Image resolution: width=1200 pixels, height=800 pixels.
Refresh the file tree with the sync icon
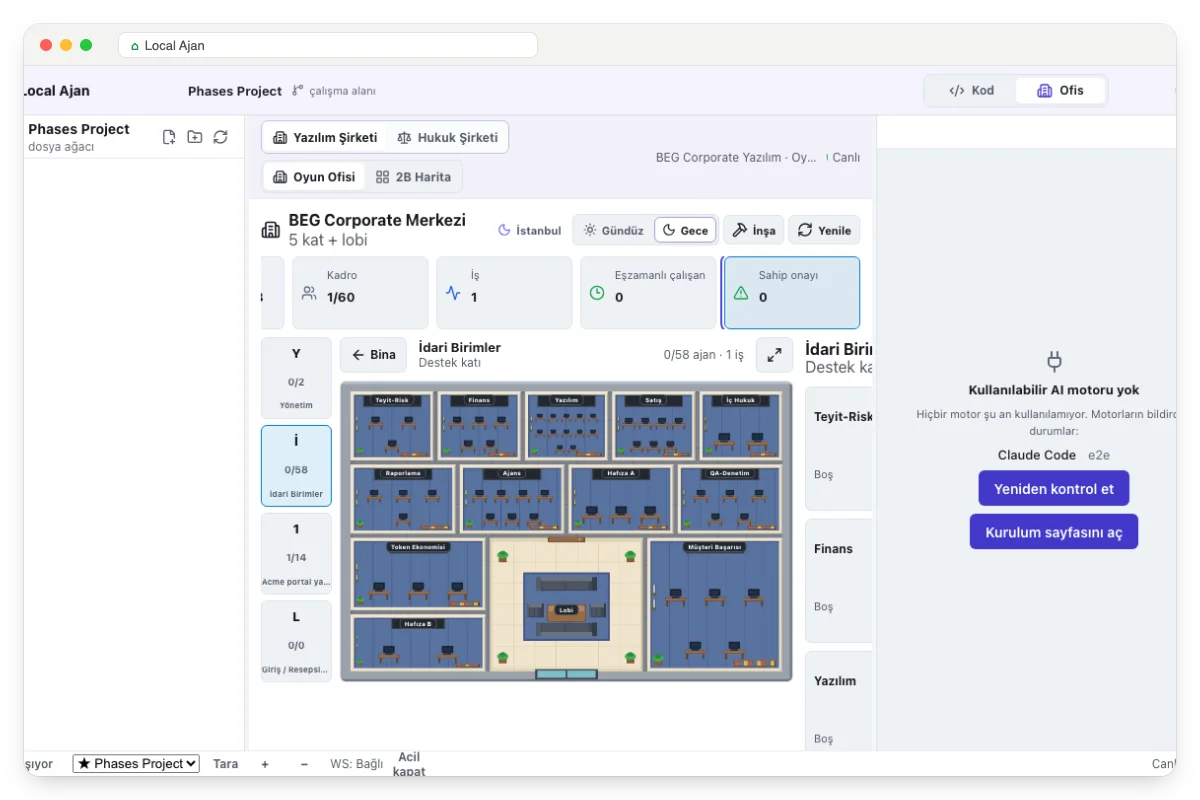coord(221,137)
